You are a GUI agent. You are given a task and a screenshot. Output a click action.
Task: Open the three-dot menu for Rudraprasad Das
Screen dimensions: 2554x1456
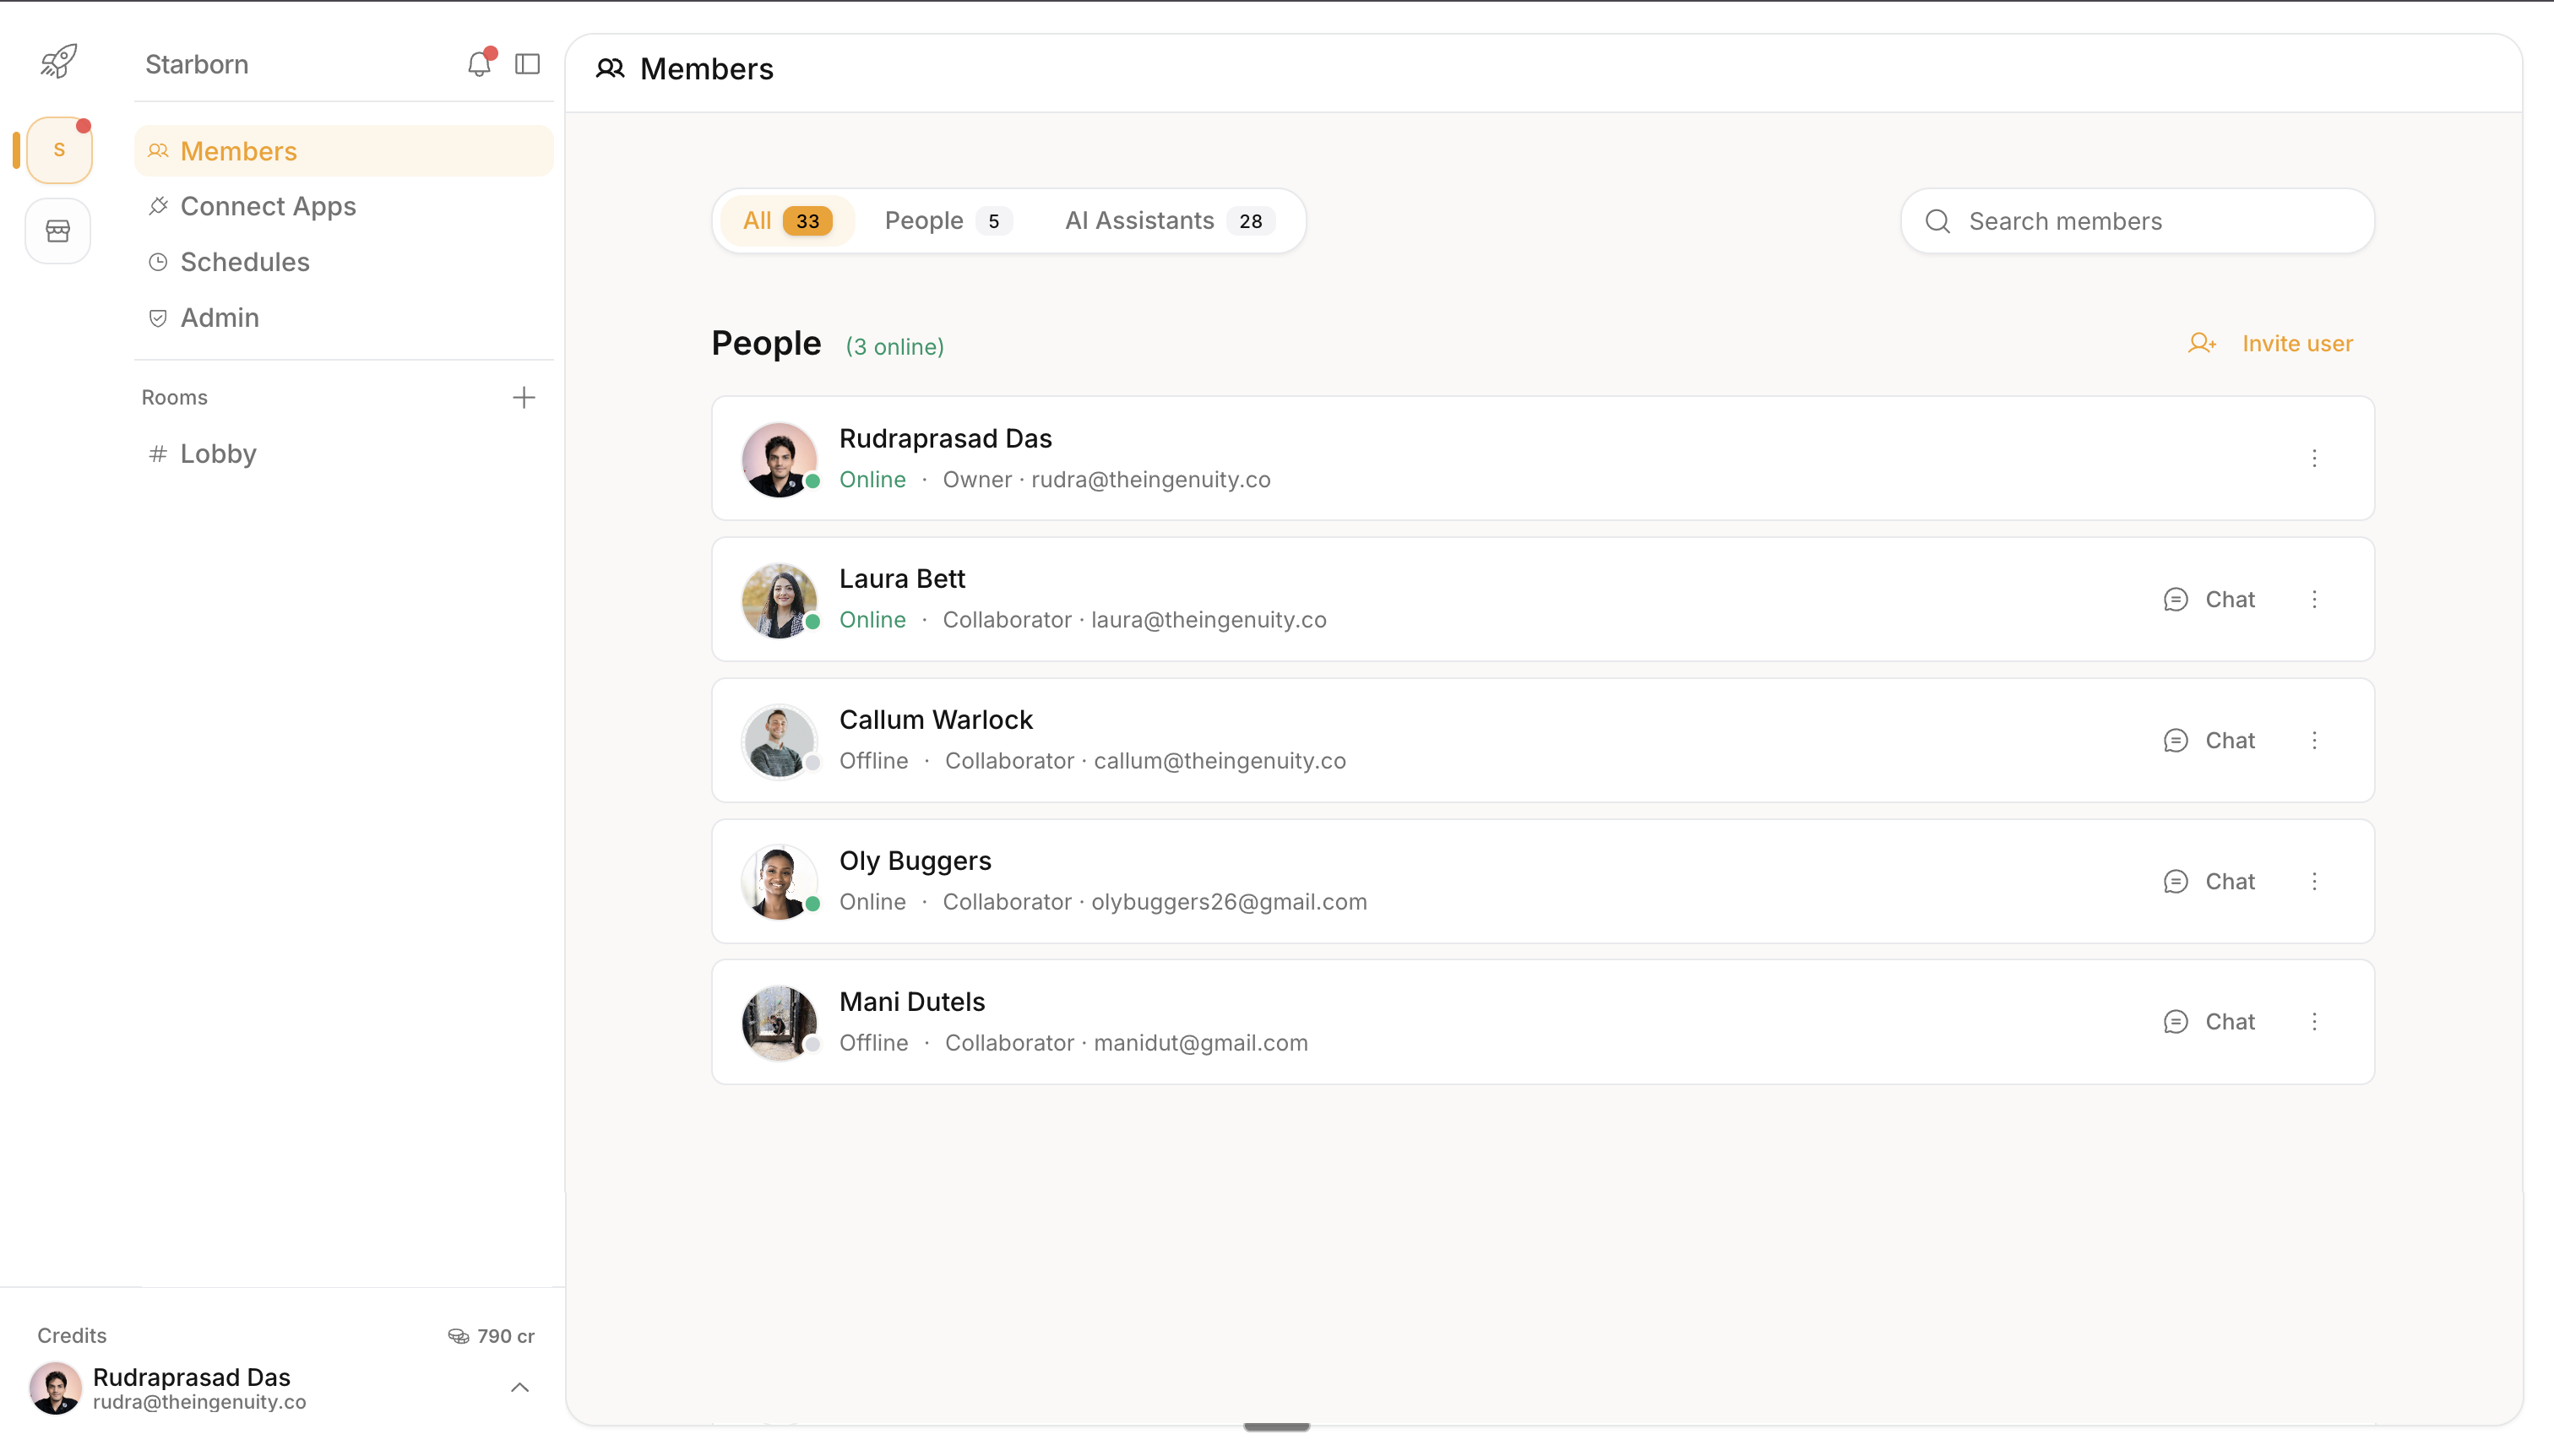point(2316,458)
